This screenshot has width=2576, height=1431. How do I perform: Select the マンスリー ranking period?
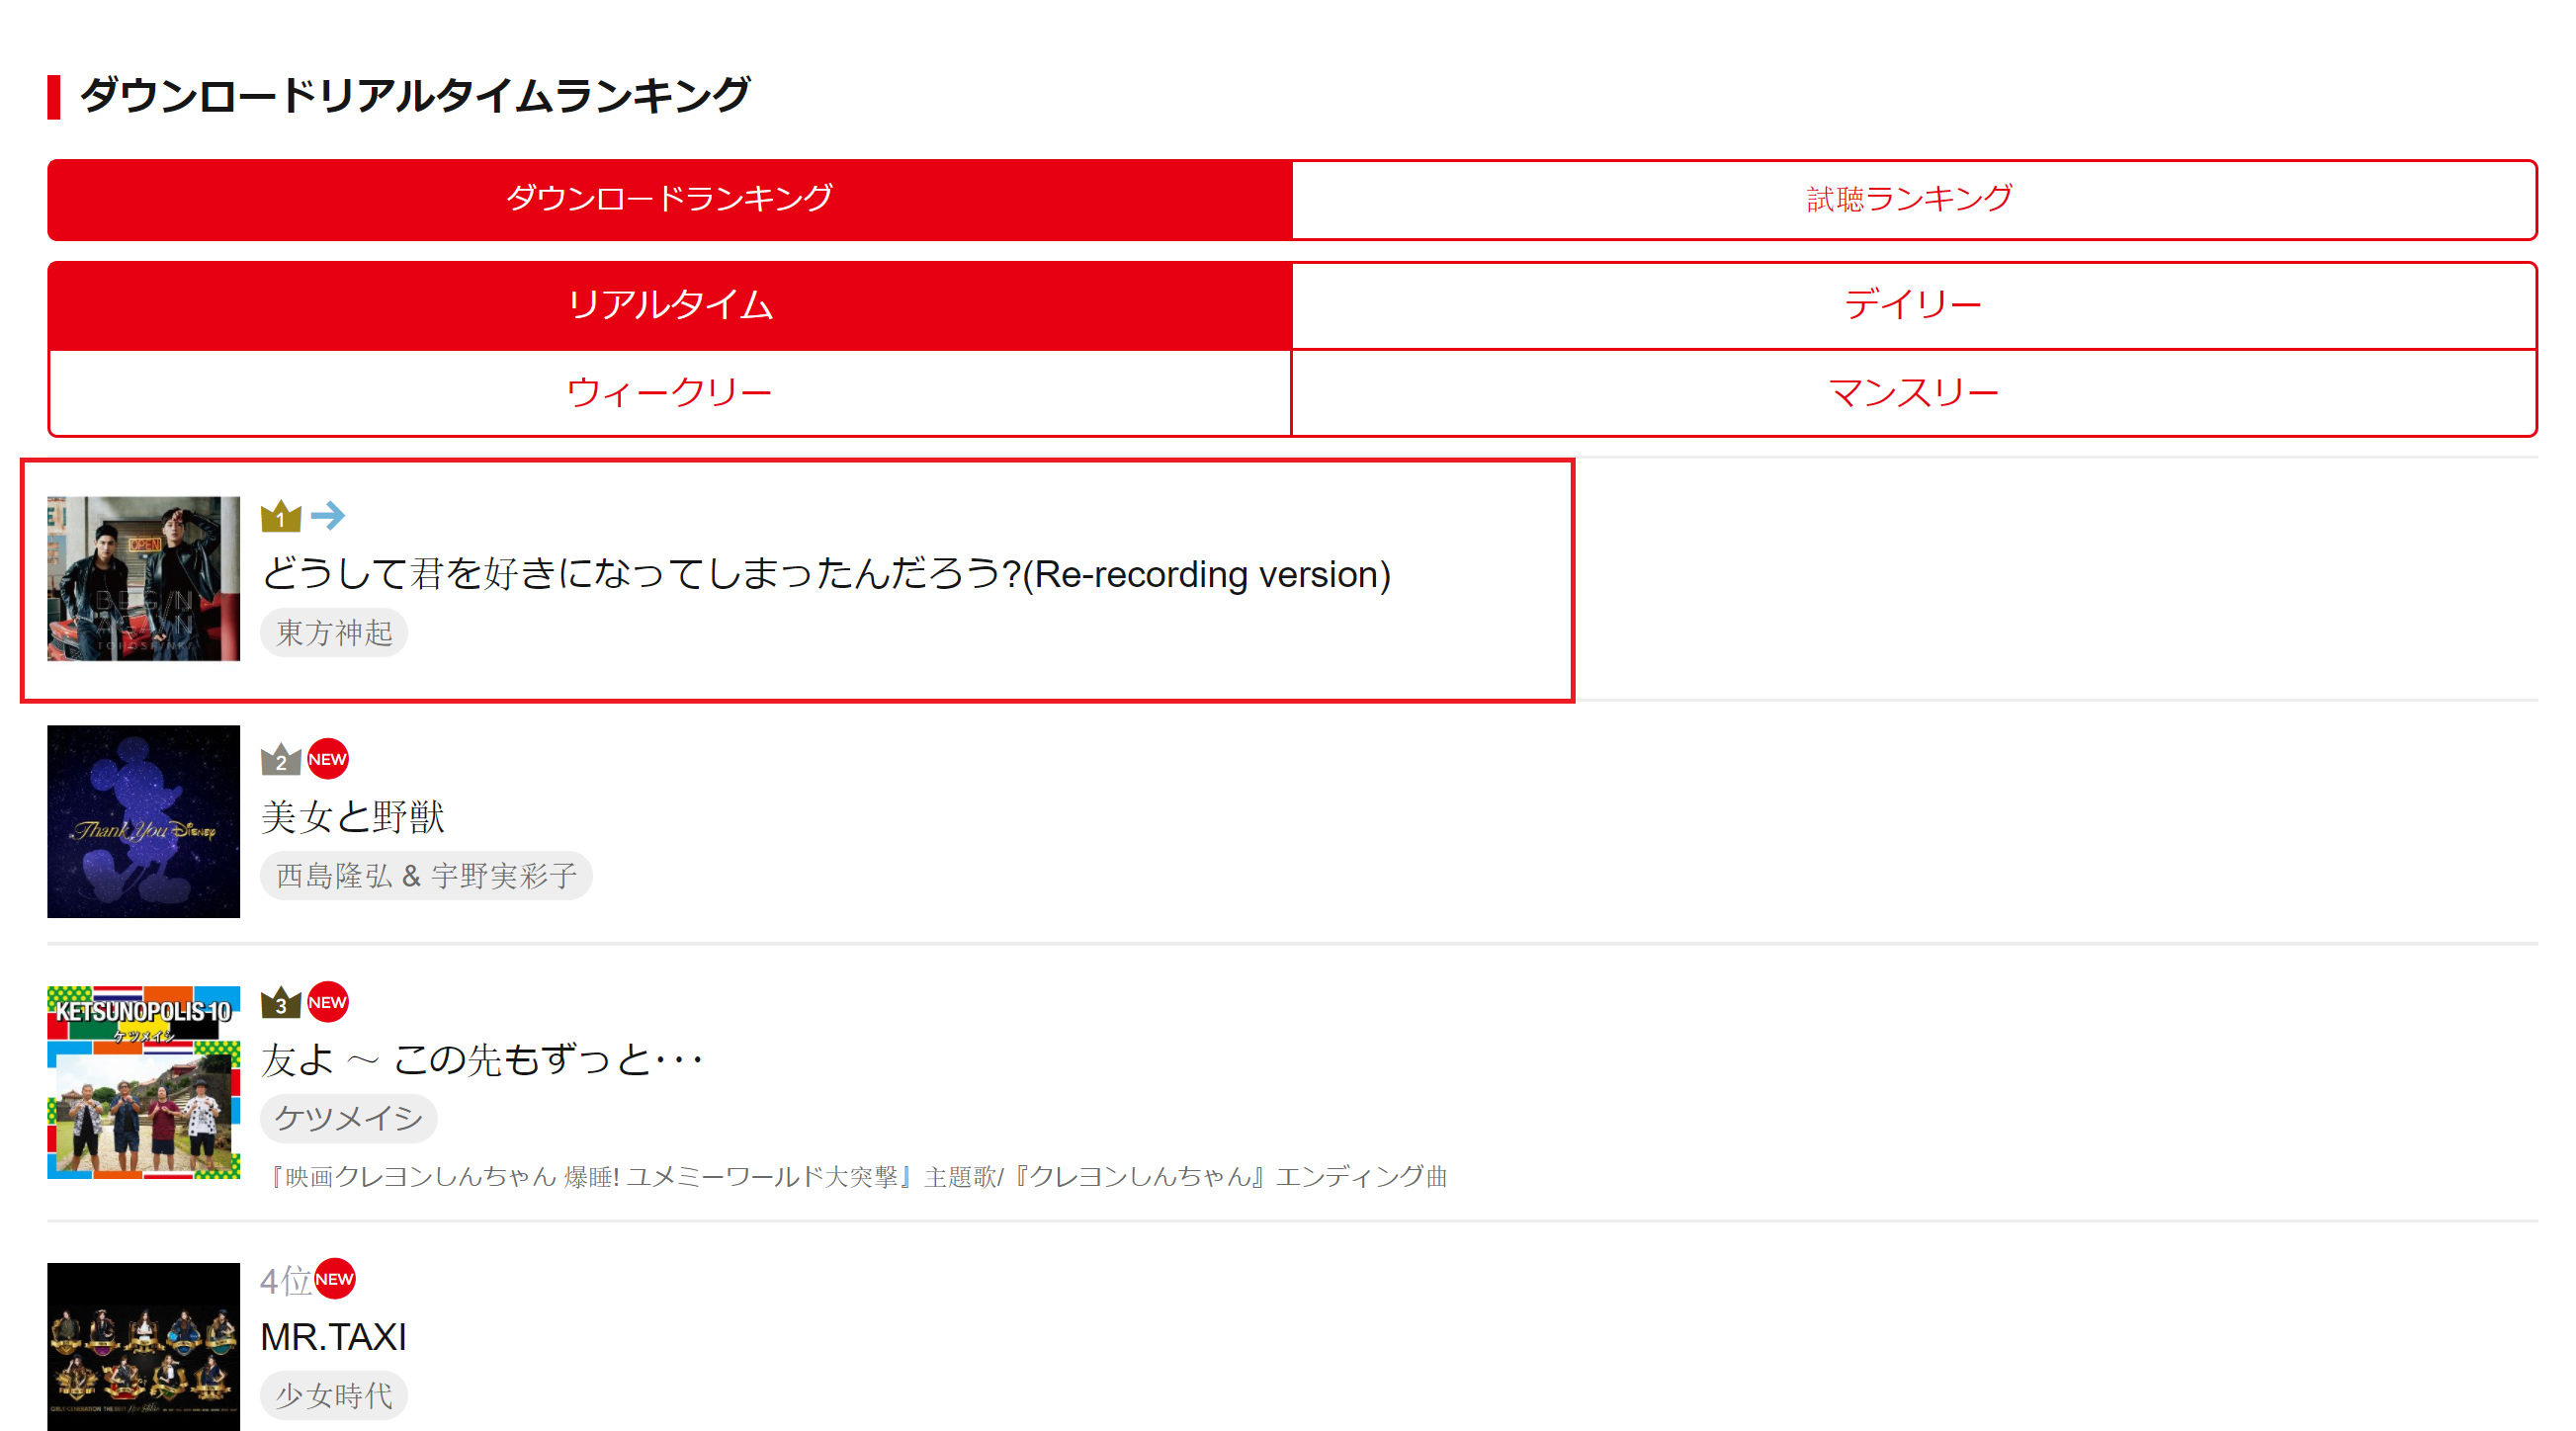pos(1913,393)
